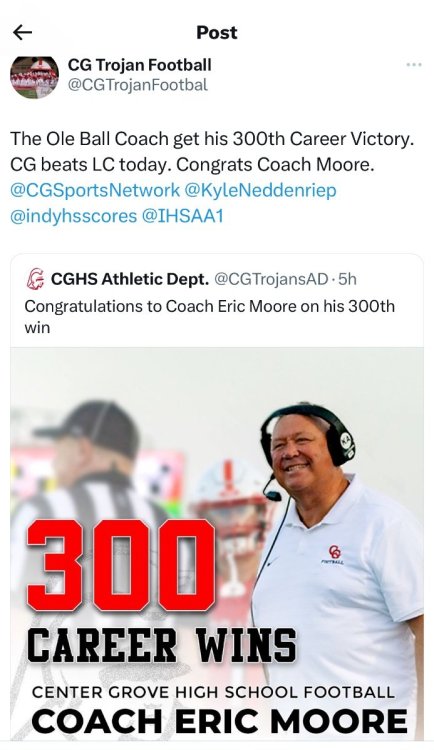The height and width of the screenshot is (750, 434).
Task: Open the three-dot more options menu
Action: click(413, 65)
